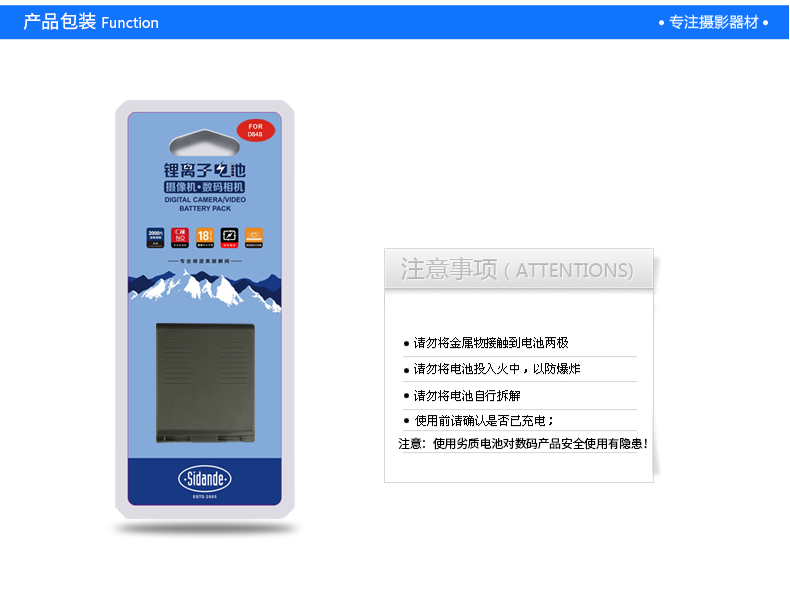Click the orange 18 badge icon
790x614 pixels.
click(x=205, y=238)
